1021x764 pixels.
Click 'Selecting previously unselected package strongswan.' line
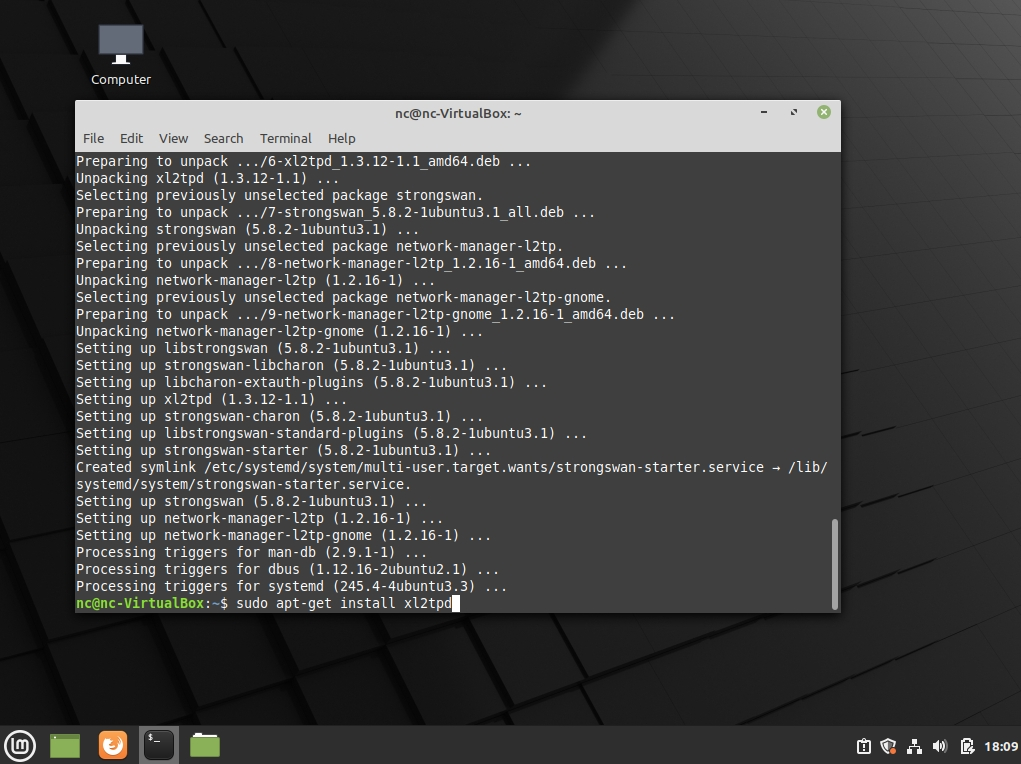coord(279,195)
